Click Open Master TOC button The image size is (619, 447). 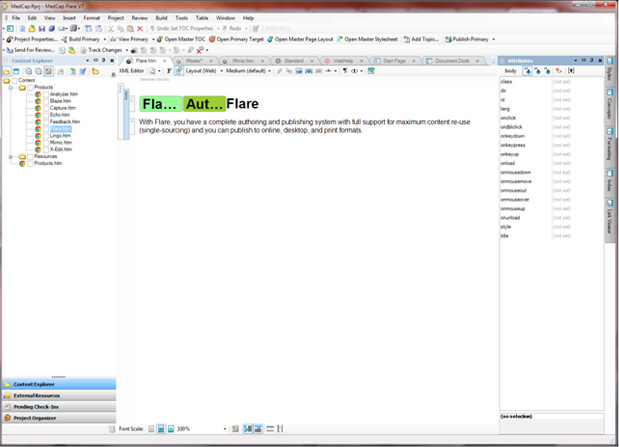pos(181,39)
